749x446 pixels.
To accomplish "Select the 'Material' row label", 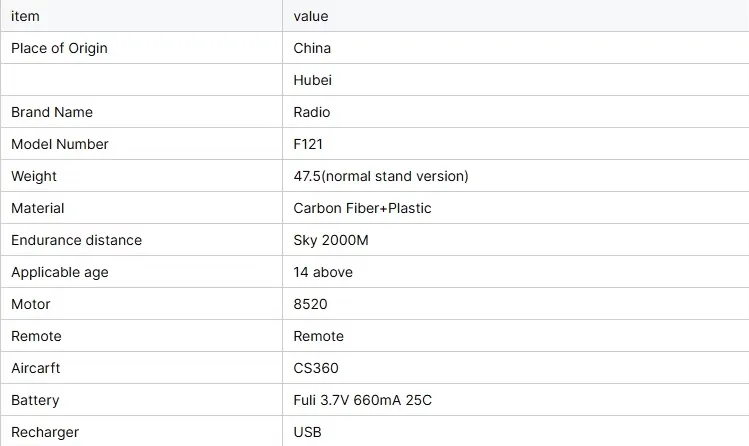I will click(x=38, y=208).
